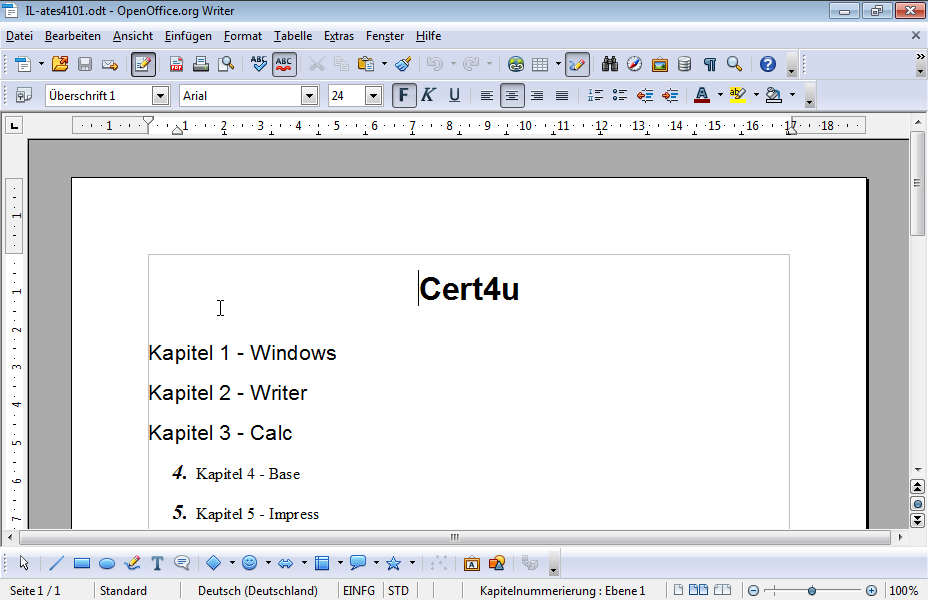This screenshot has height=600, width=928.
Task: Expand the Table insert dropdown arrow
Action: [558, 64]
